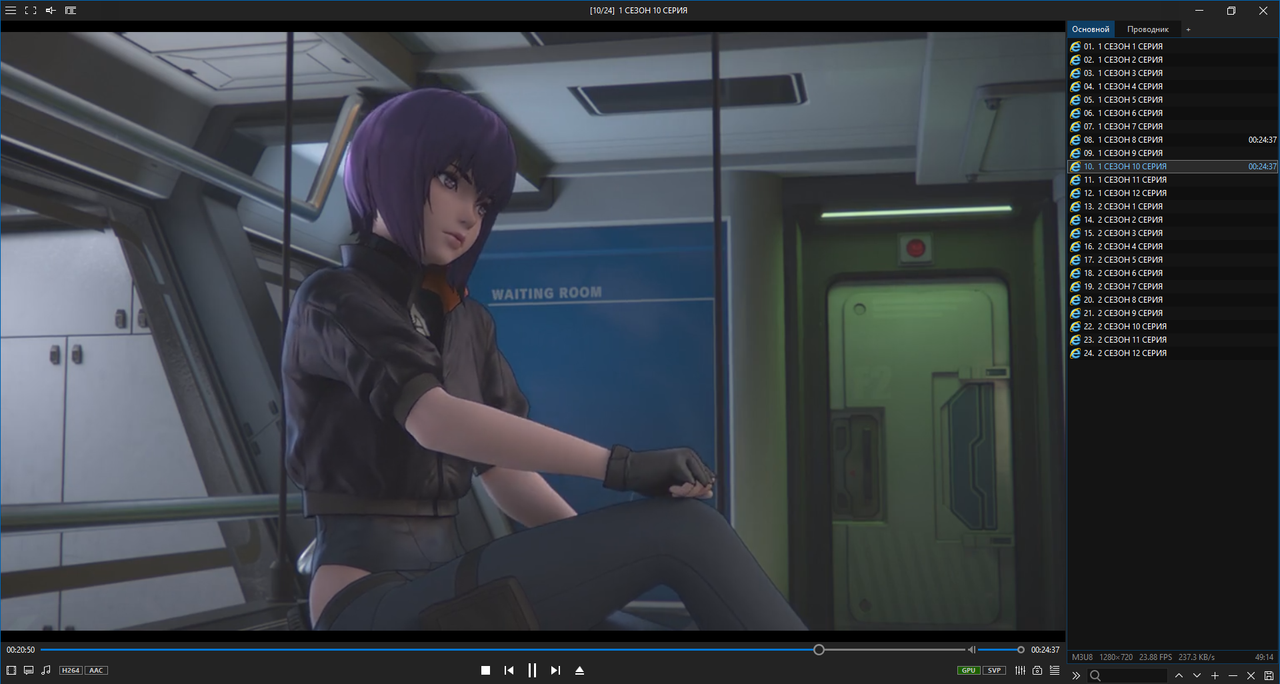
Task: Click the pin-on-top icon in title bar
Action: tap(50, 10)
